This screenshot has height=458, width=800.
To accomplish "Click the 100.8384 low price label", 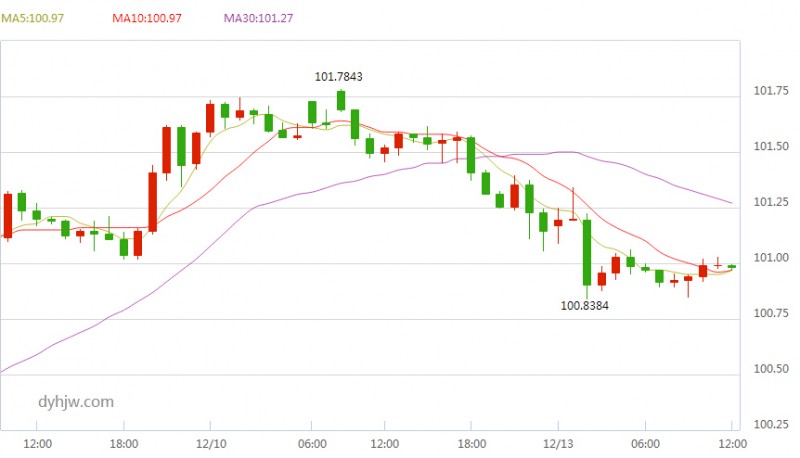I will click(x=585, y=306).
